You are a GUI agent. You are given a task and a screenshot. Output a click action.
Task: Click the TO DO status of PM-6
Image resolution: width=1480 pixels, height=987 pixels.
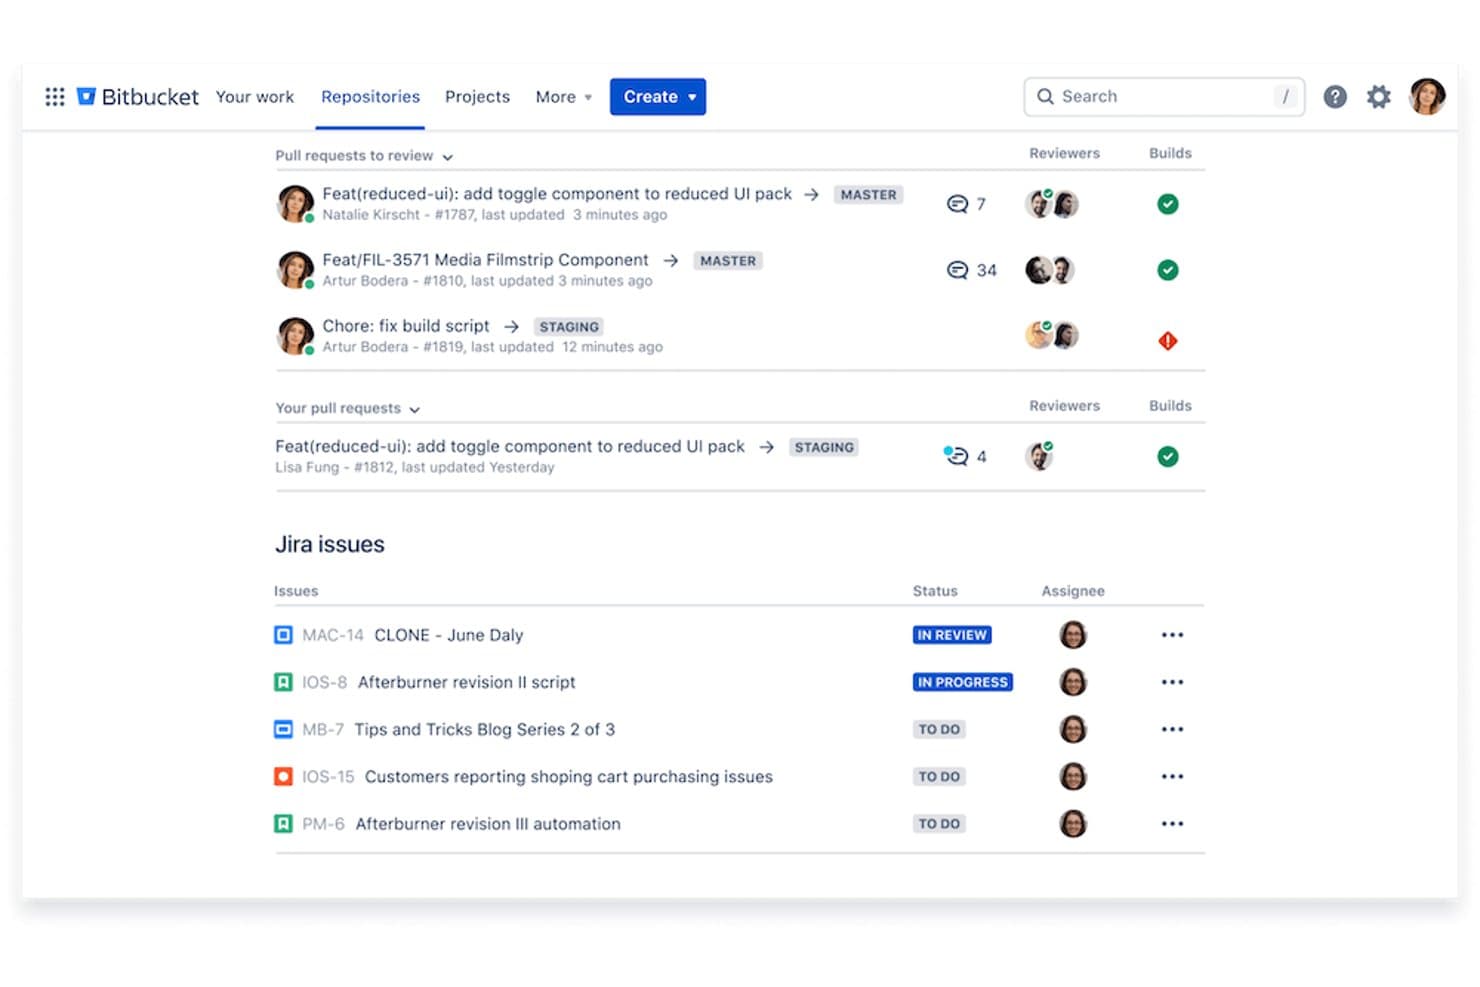pos(939,824)
